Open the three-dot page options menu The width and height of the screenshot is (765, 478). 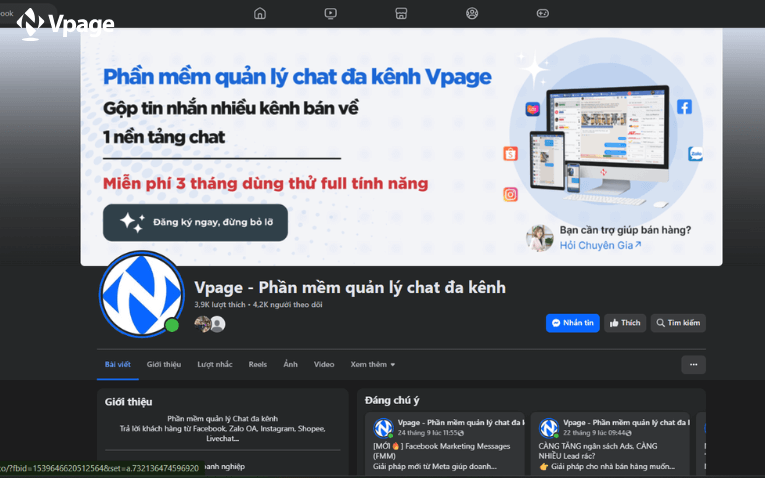tap(693, 365)
